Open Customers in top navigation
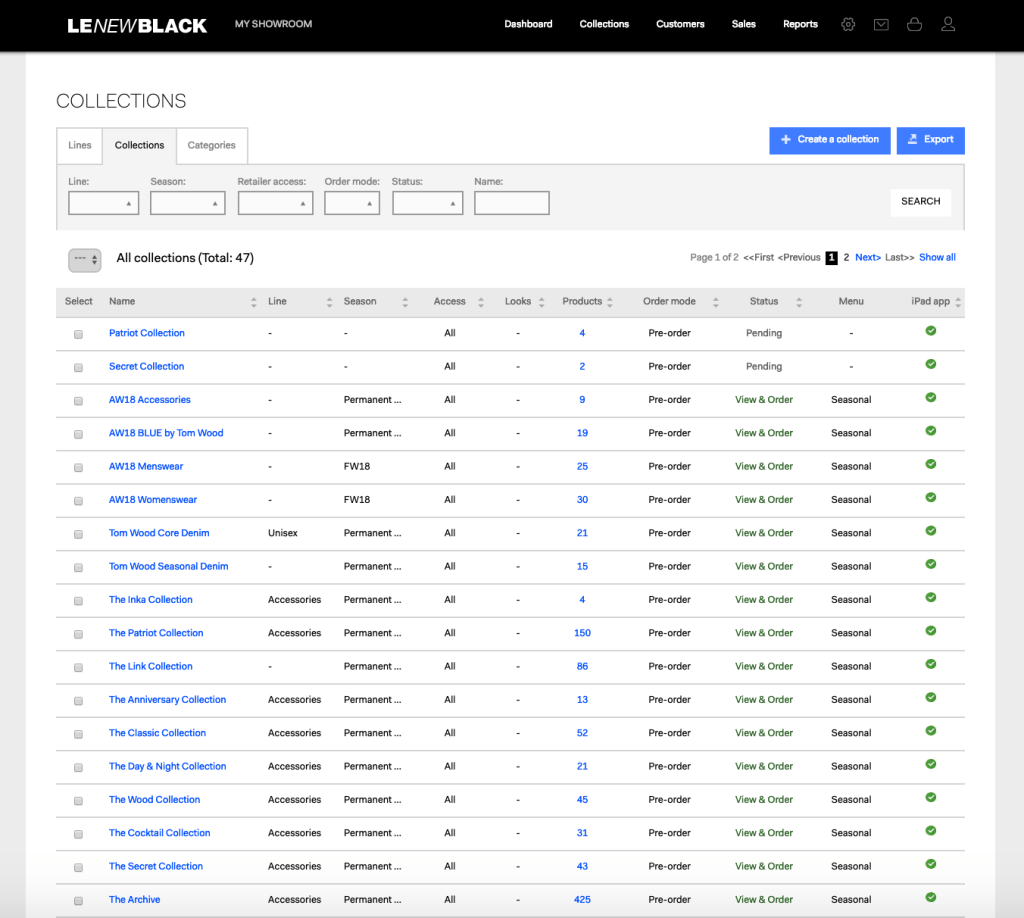The image size is (1024, 918). [680, 24]
